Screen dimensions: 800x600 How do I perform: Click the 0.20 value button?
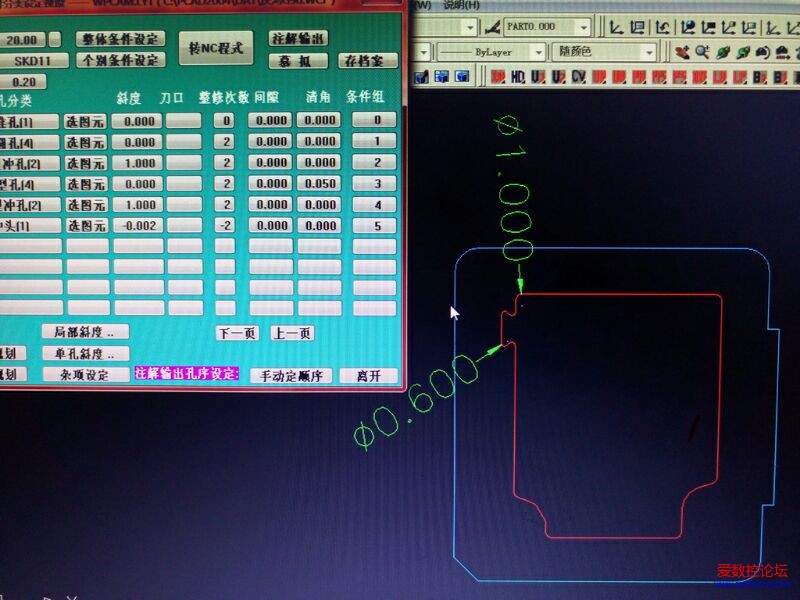pyautogui.click(x=23, y=82)
